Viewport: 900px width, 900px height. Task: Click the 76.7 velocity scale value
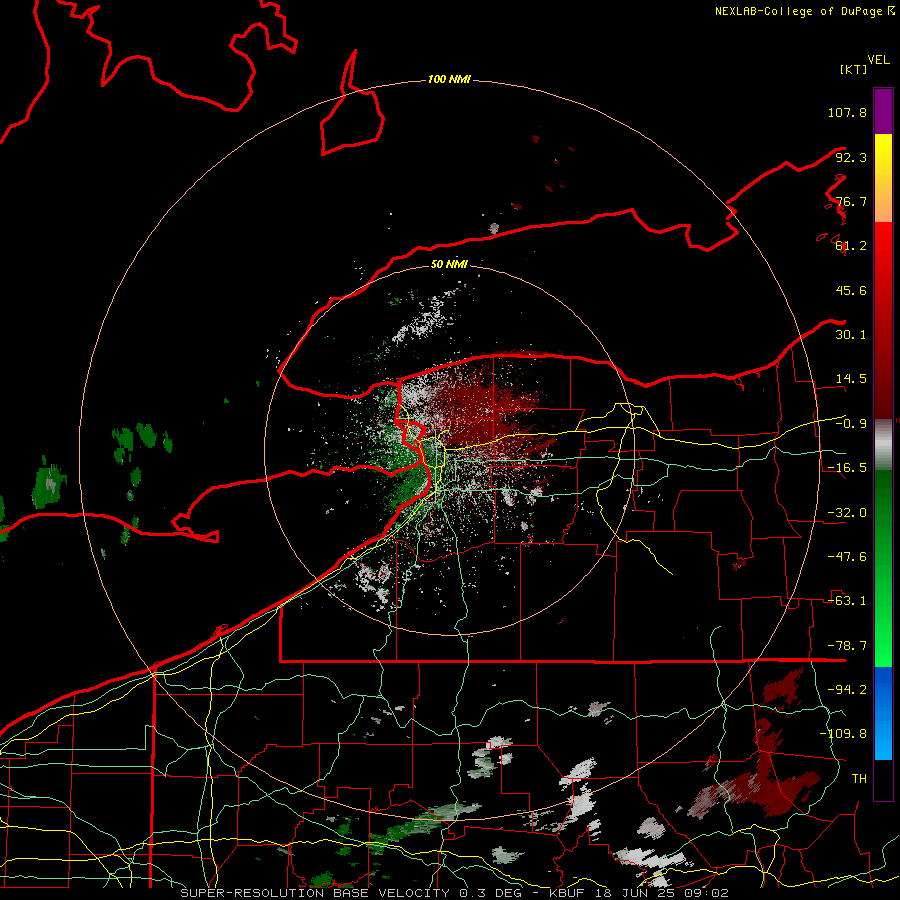[x=851, y=201]
